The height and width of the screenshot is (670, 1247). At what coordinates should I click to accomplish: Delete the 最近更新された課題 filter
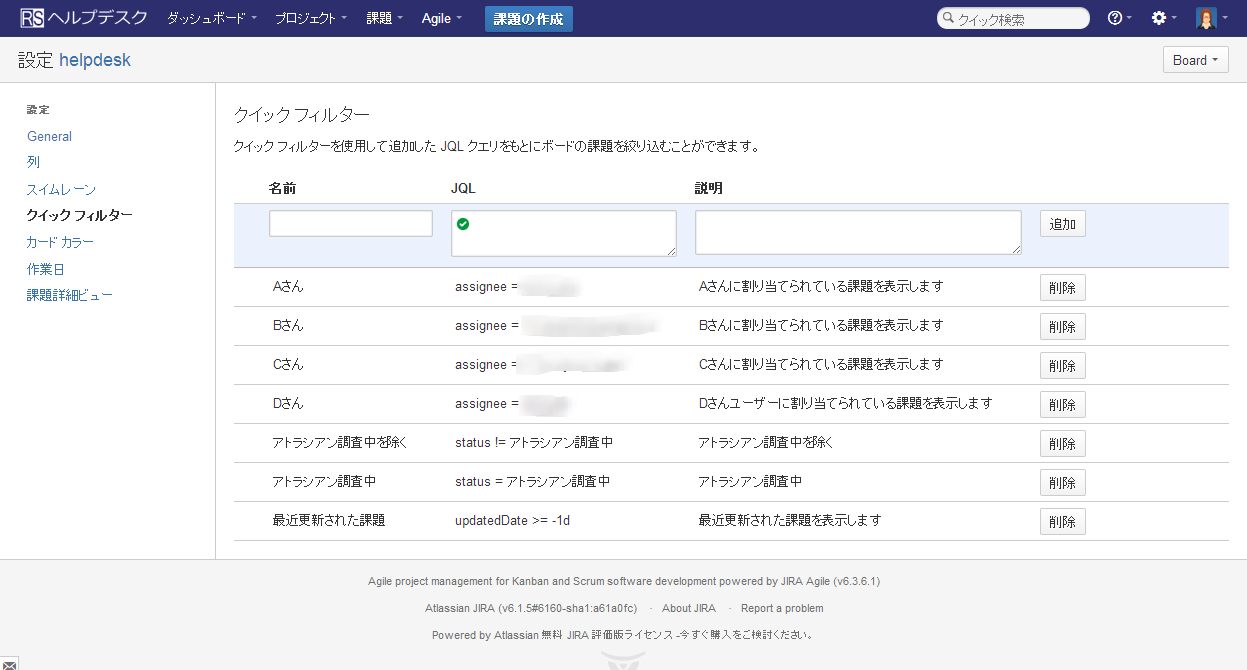click(1063, 521)
